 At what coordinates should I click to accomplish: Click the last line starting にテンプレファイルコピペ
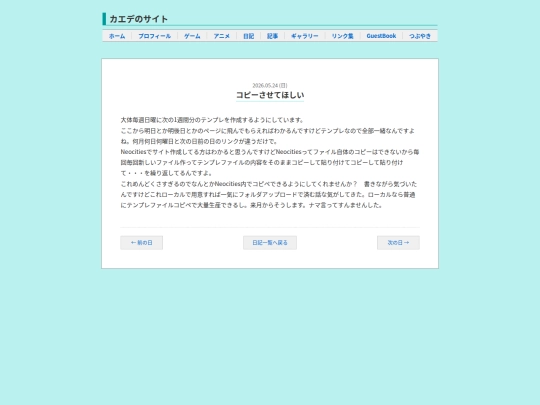251,205
